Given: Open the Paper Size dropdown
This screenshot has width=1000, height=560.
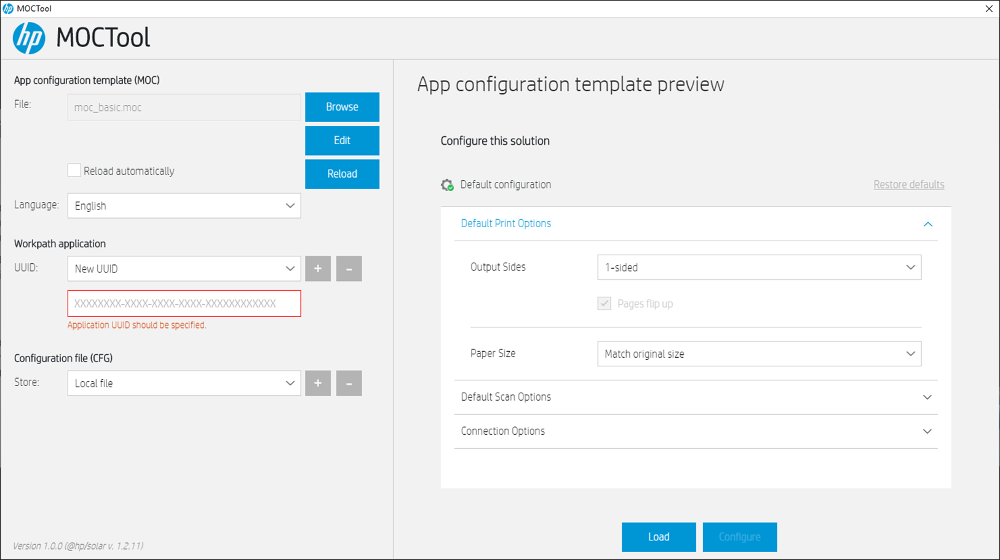Looking at the screenshot, I should [759, 354].
